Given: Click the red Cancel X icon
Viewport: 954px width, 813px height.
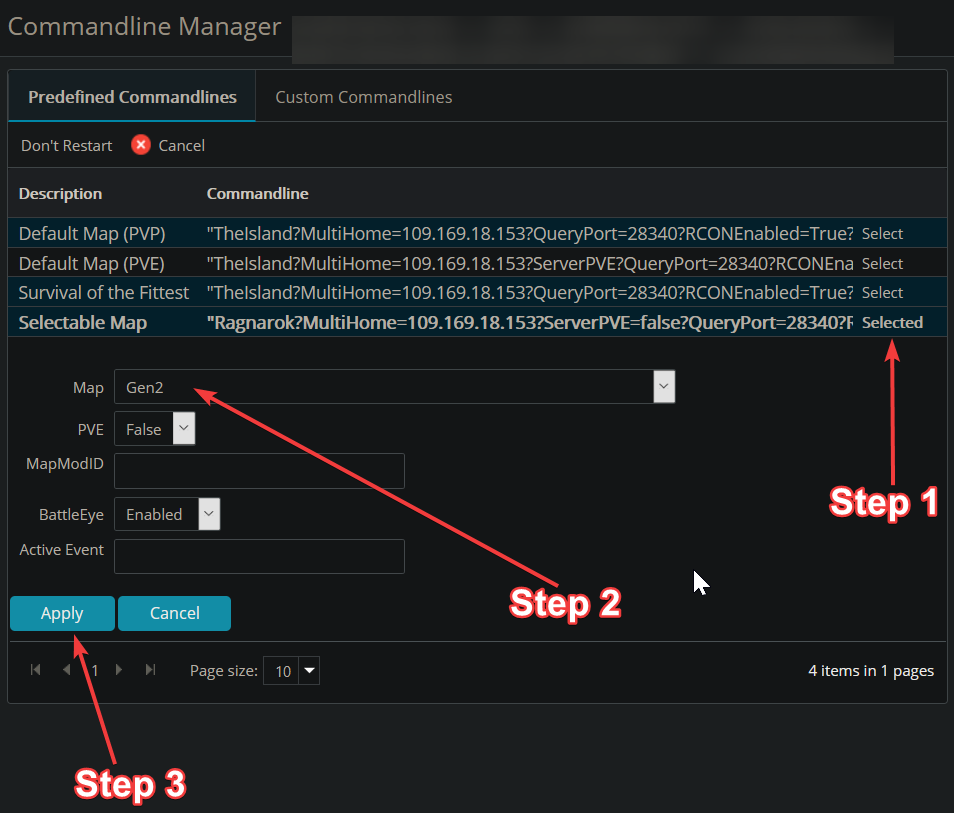Looking at the screenshot, I should tap(141, 145).
